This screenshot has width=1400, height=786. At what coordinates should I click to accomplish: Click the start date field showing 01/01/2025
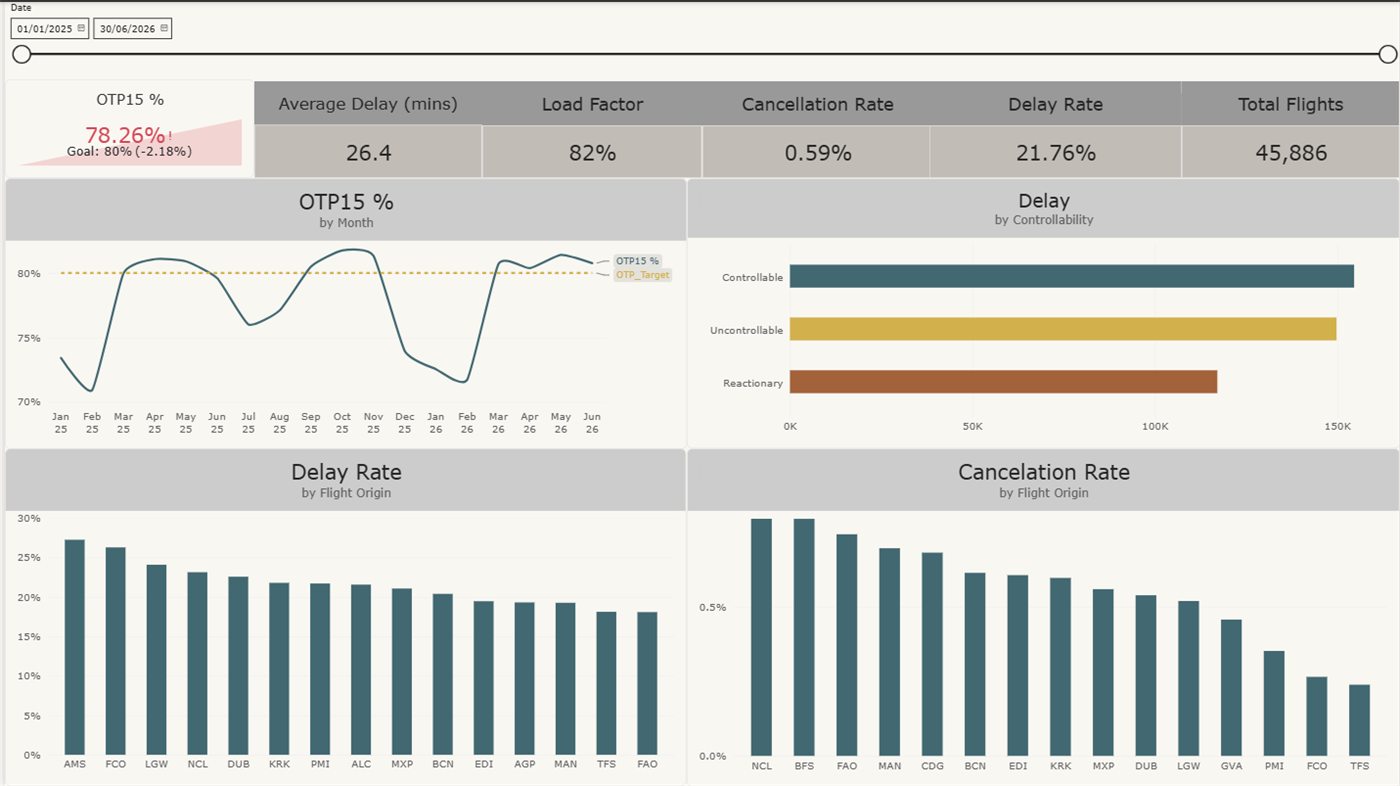tap(50, 29)
